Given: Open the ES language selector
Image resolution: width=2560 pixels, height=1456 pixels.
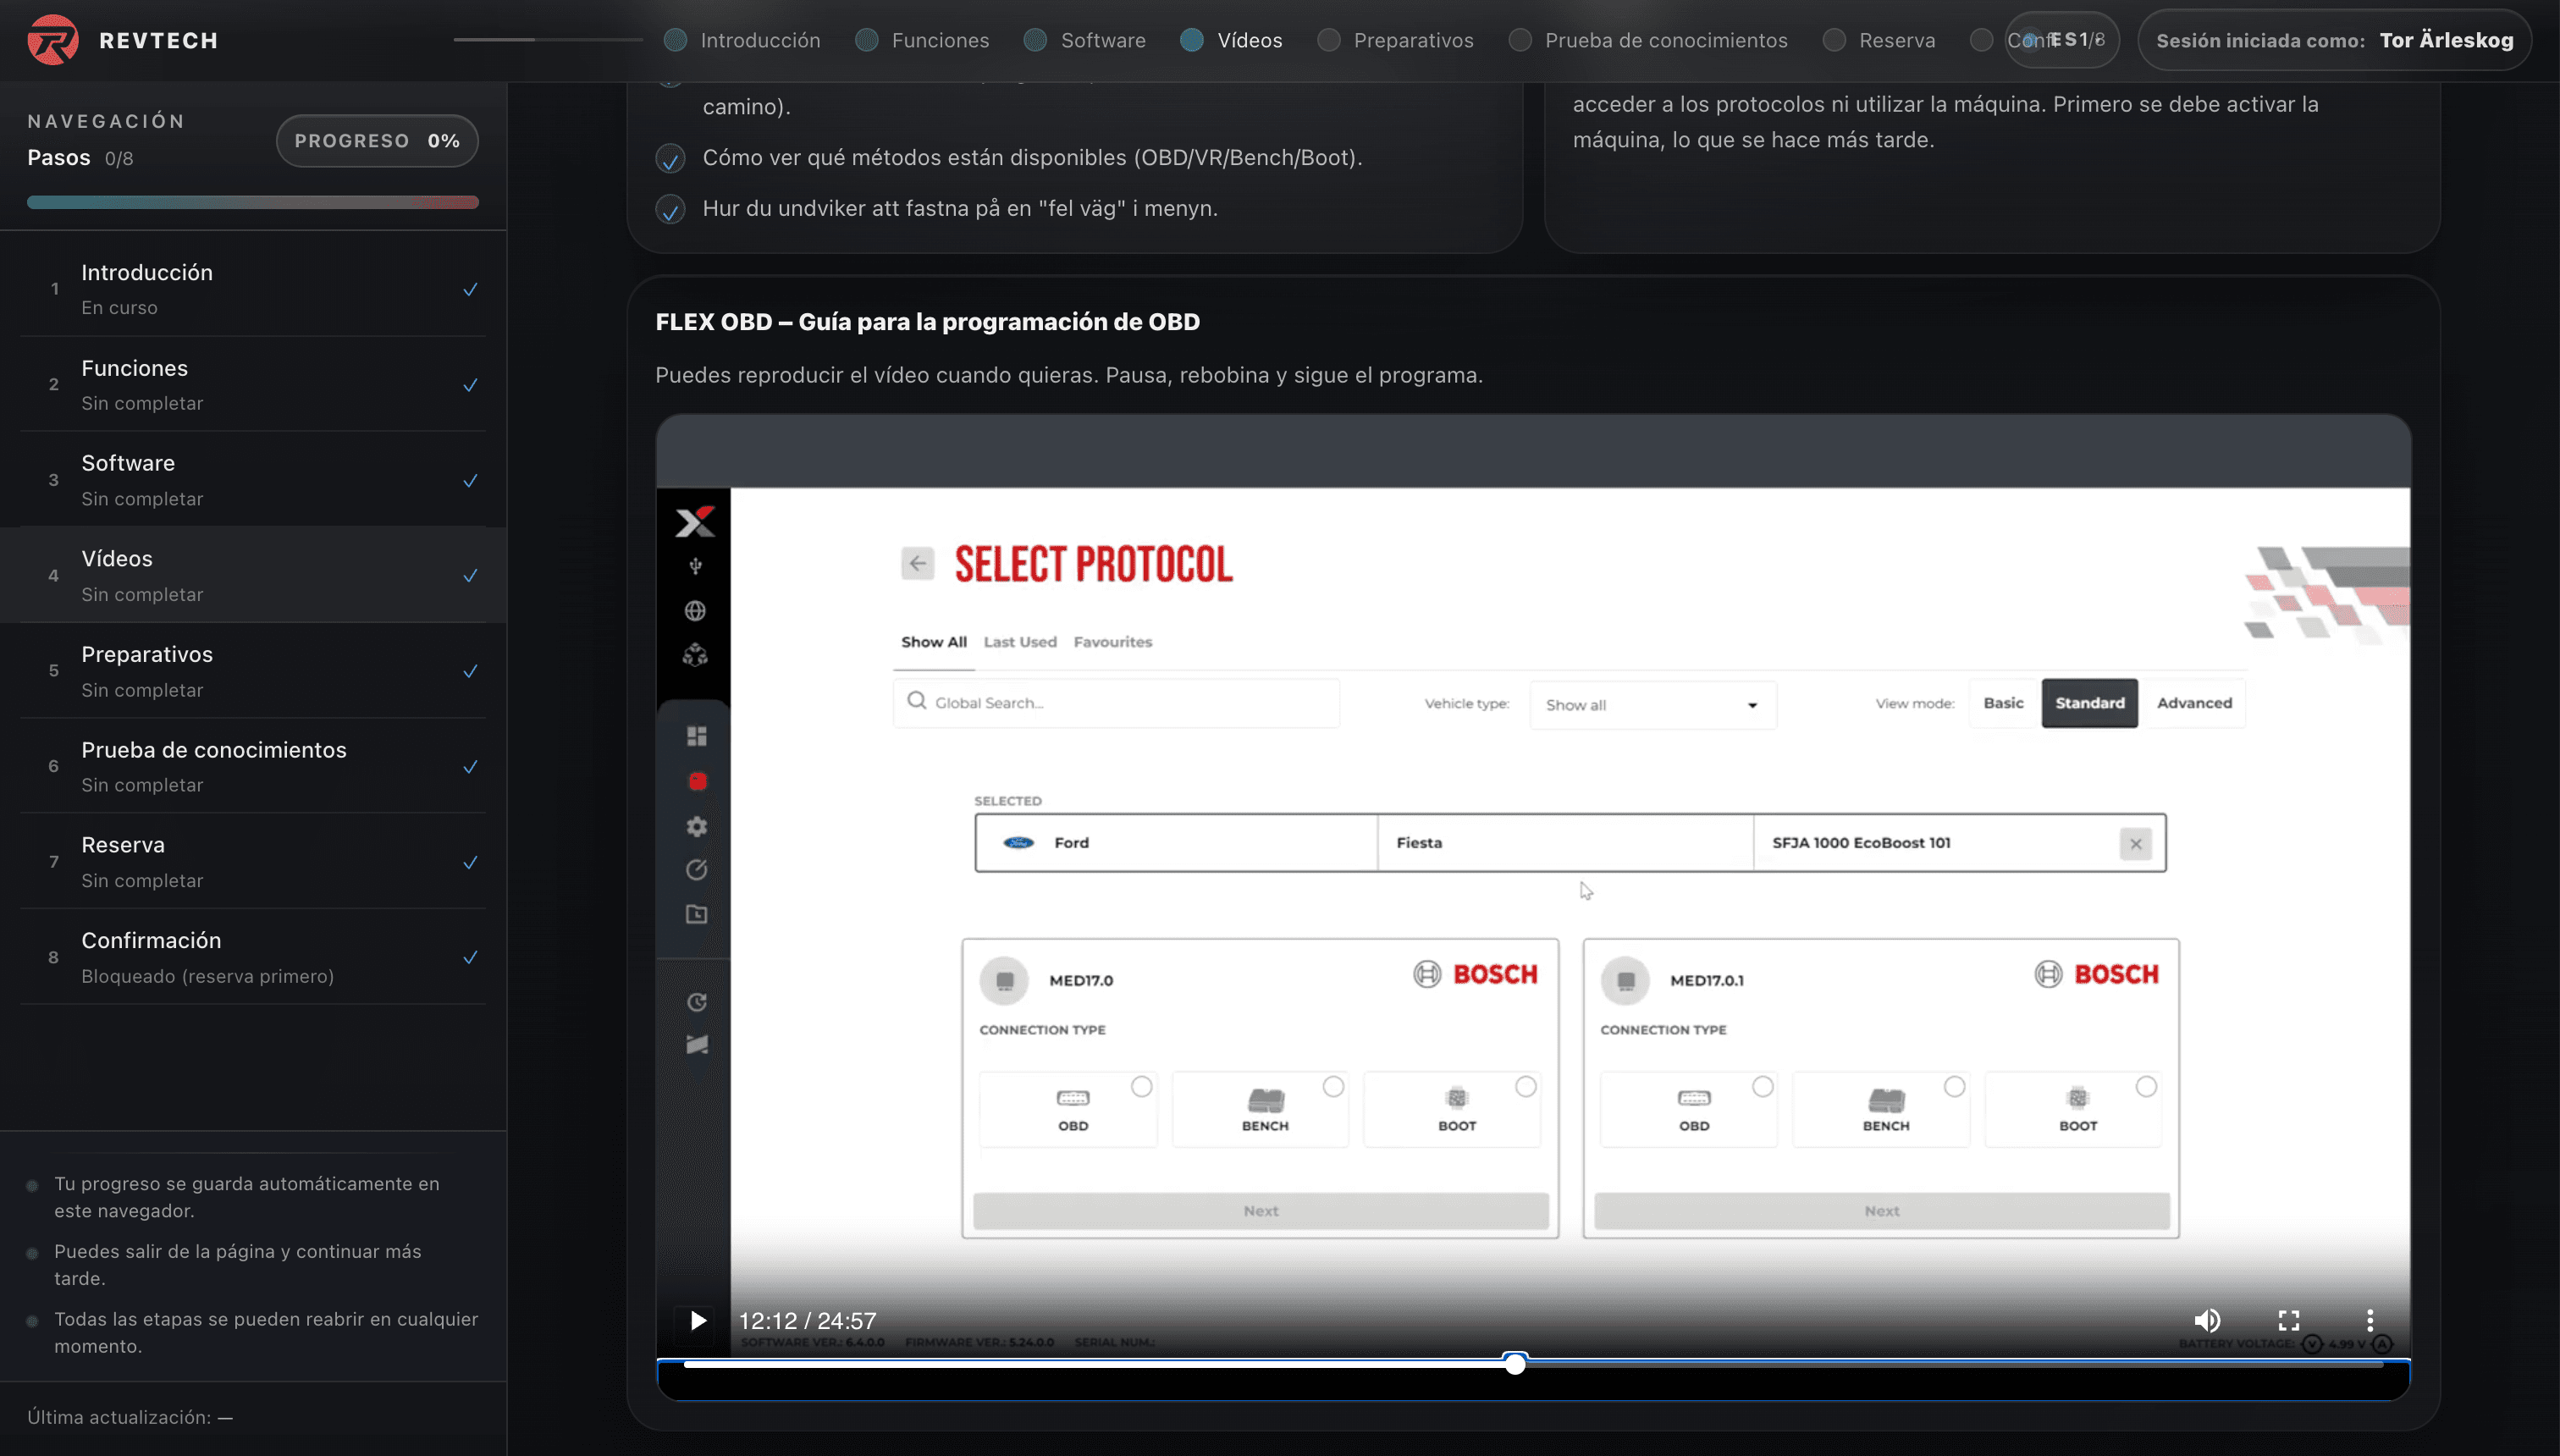Looking at the screenshot, I should [2063, 40].
